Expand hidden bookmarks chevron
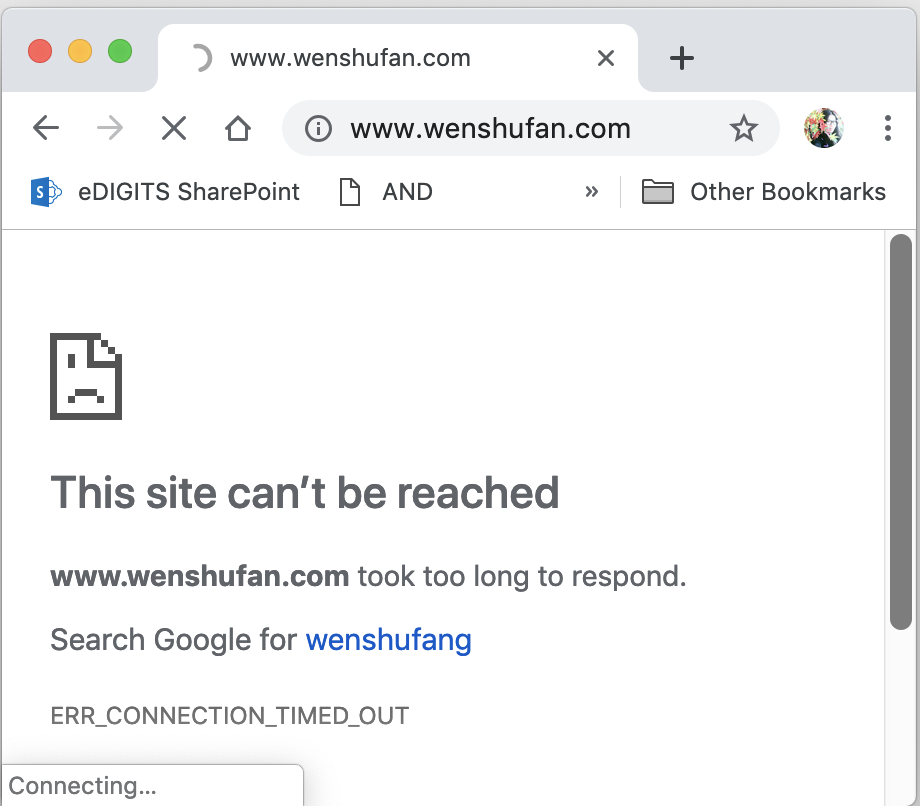Viewport: 920px width, 806px height. pos(592,192)
